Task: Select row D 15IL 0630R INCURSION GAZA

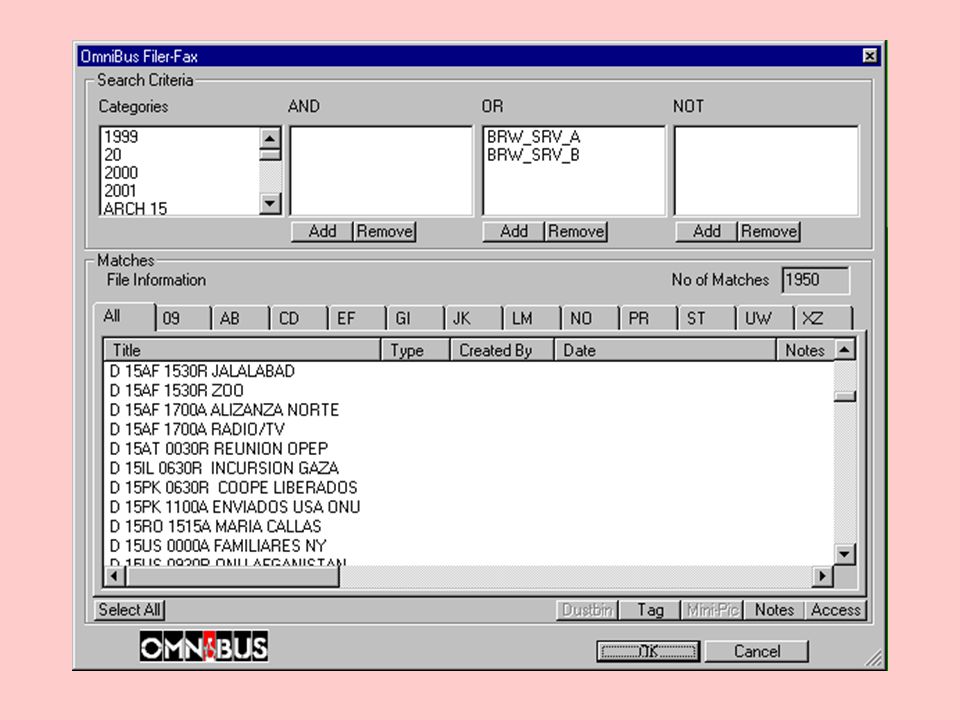Action: point(469,468)
